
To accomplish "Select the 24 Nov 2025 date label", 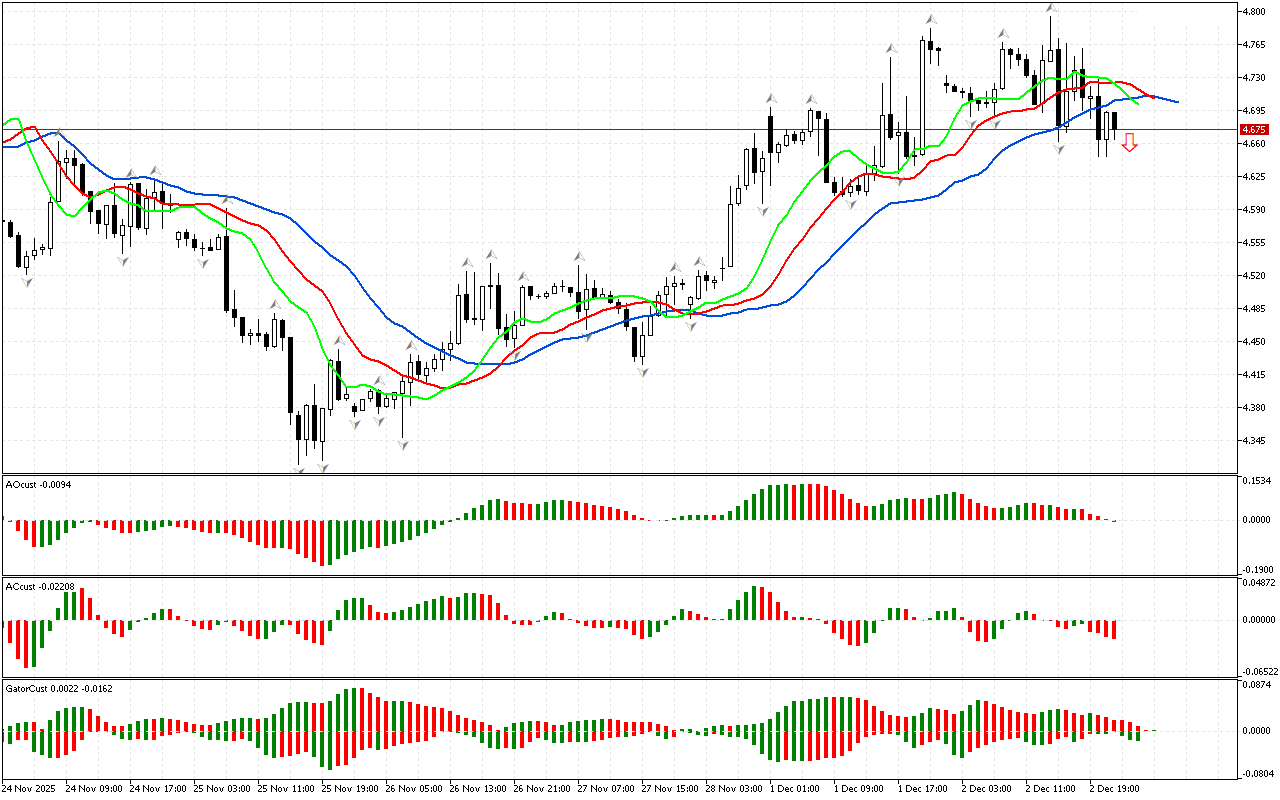I will coord(30,788).
